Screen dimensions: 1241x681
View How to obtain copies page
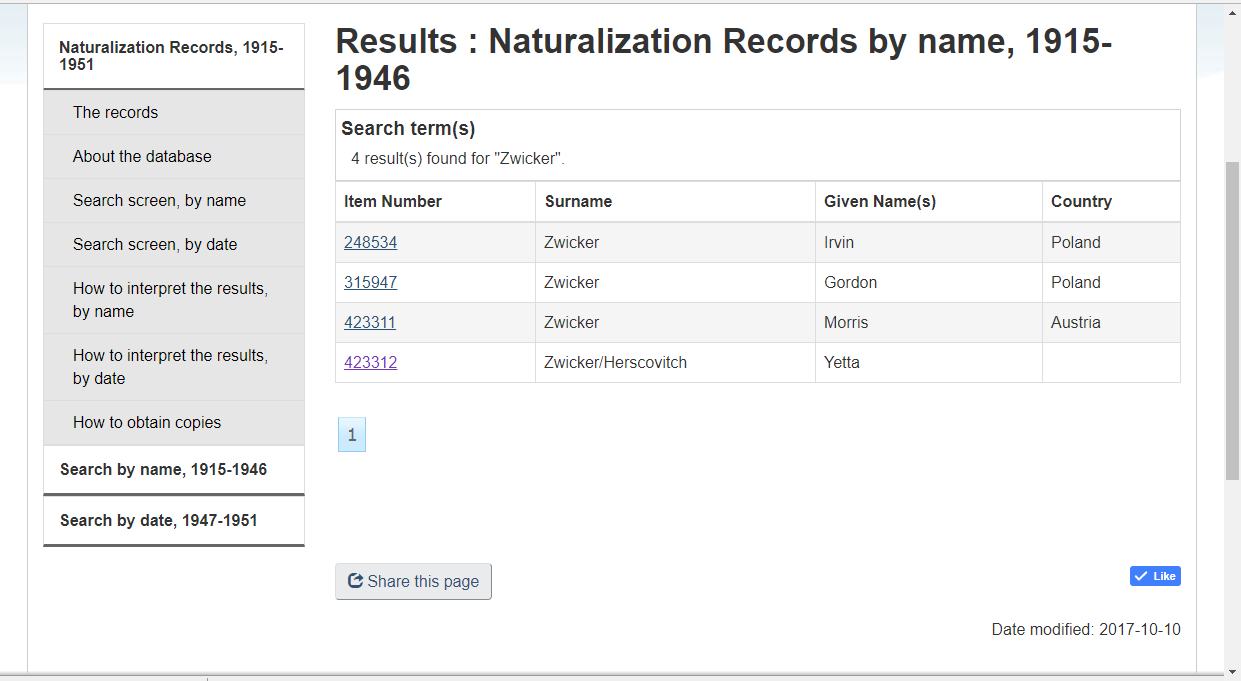(x=147, y=422)
